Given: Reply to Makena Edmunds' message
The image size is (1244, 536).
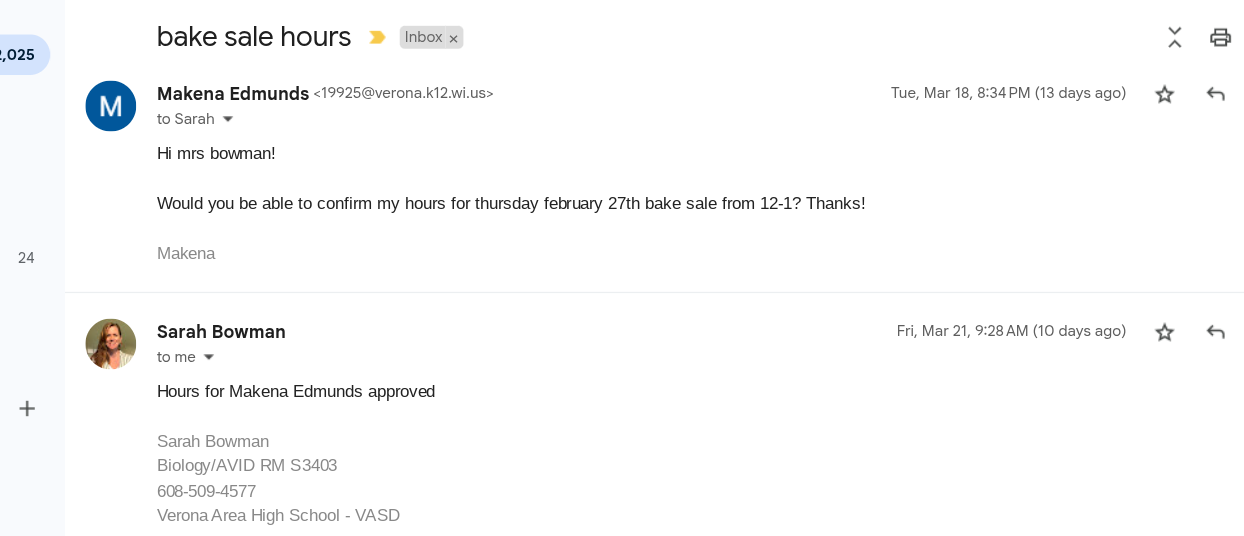Looking at the screenshot, I should (x=1216, y=94).
